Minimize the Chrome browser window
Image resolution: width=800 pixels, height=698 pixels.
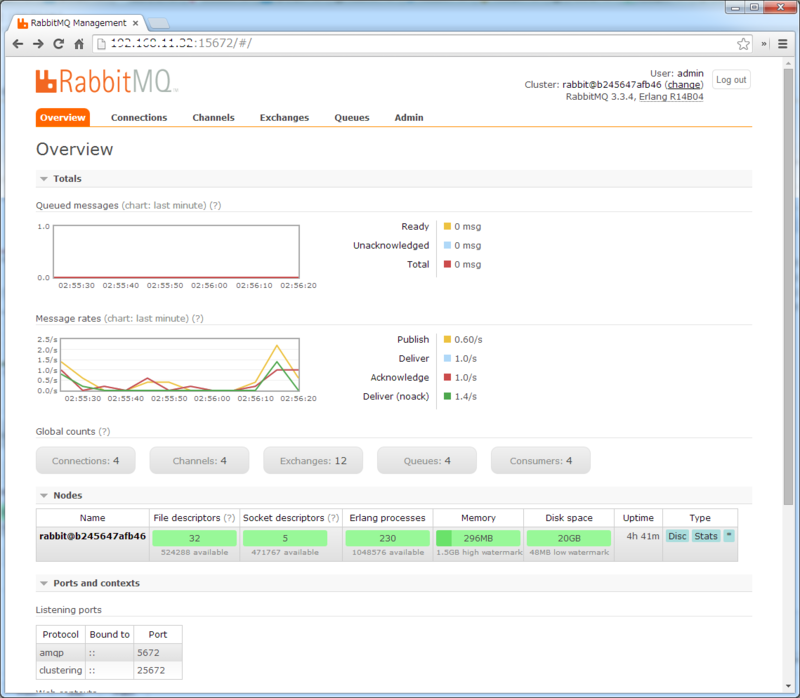[x=735, y=7]
